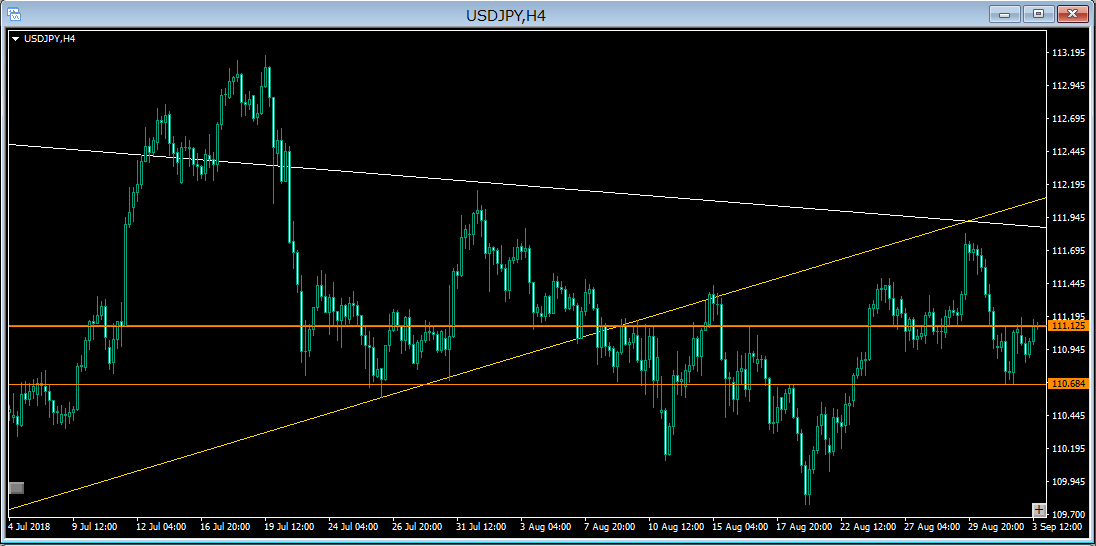Click the 3 Aug 04:00 time label
The image size is (1096, 546).
pos(547,526)
